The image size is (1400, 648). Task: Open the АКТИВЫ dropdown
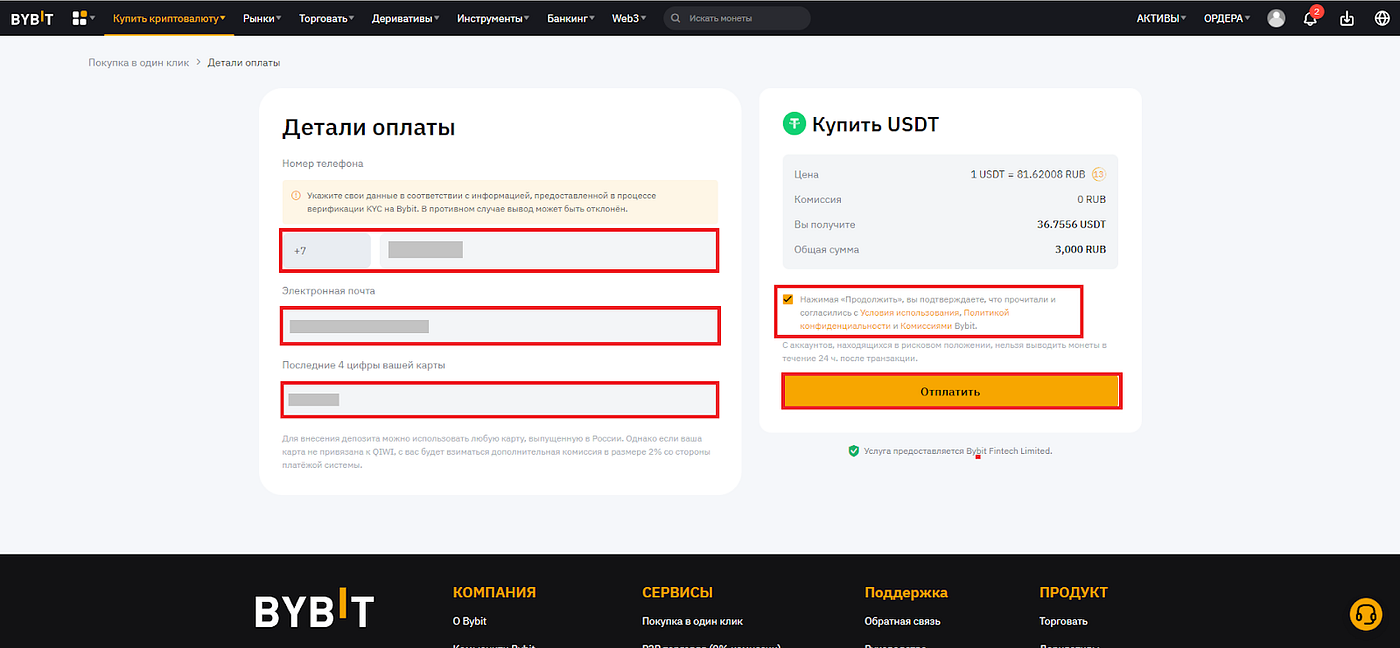point(1161,18)
